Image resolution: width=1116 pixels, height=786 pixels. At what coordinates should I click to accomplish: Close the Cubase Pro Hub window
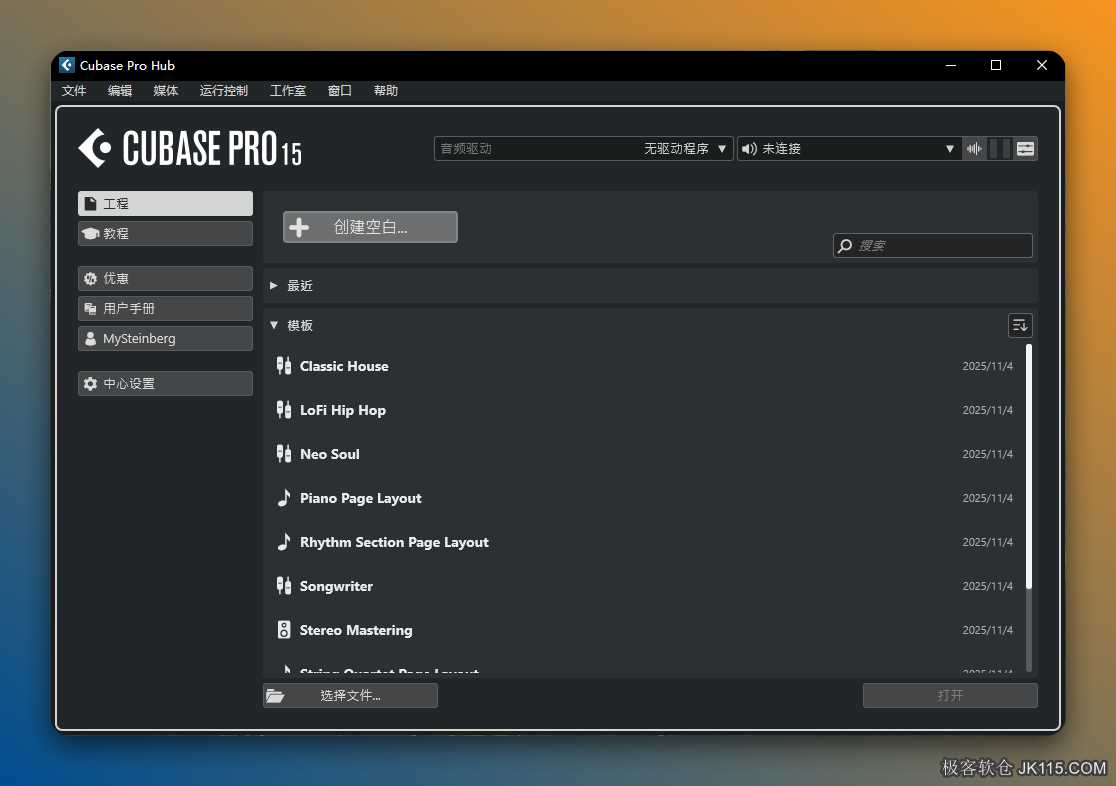click(x=1041, y=65)
